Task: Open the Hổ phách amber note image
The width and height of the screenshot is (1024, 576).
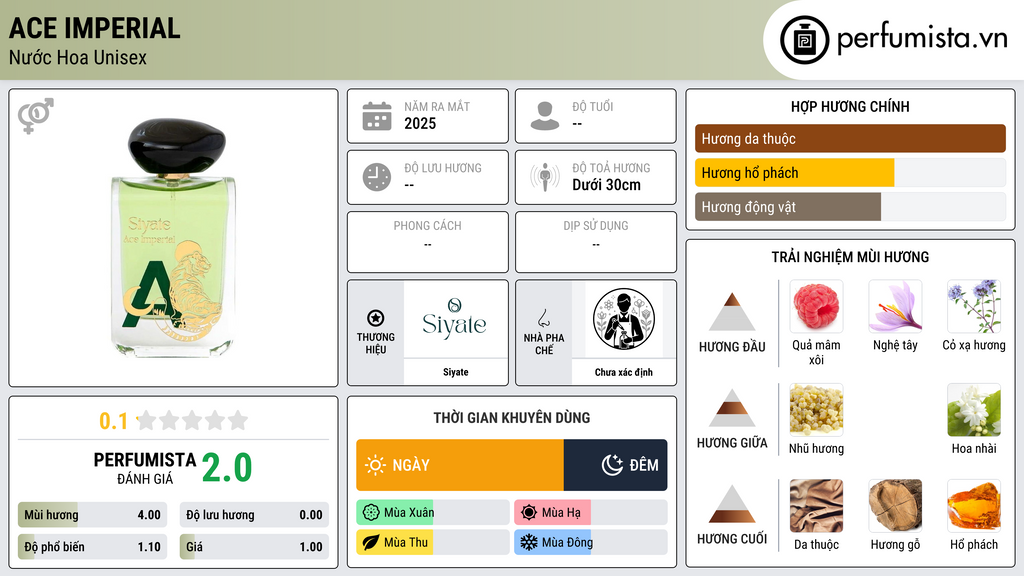Action: 974,505
